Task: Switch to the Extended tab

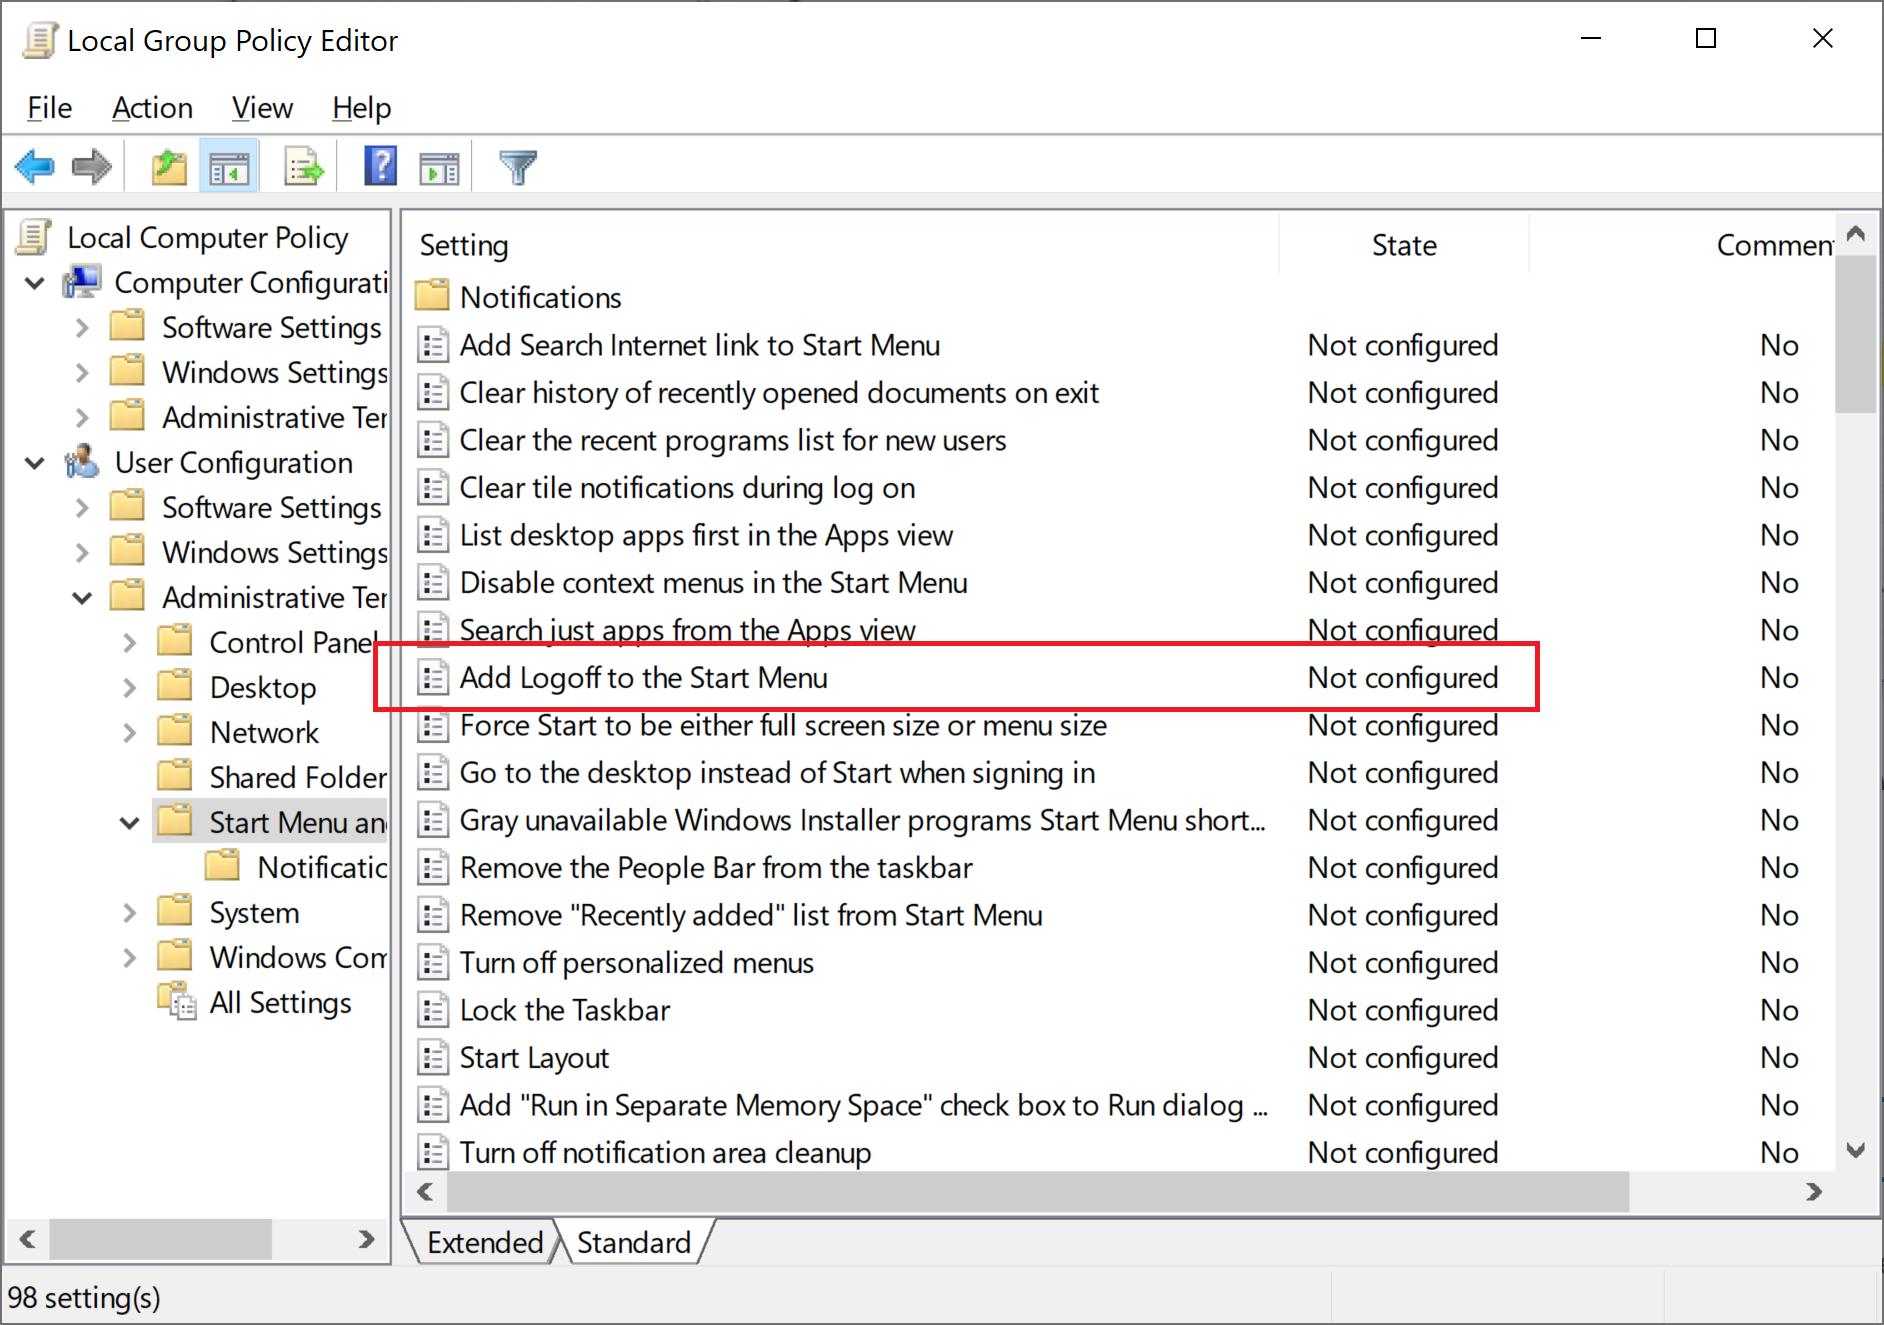Action: 483,1241
